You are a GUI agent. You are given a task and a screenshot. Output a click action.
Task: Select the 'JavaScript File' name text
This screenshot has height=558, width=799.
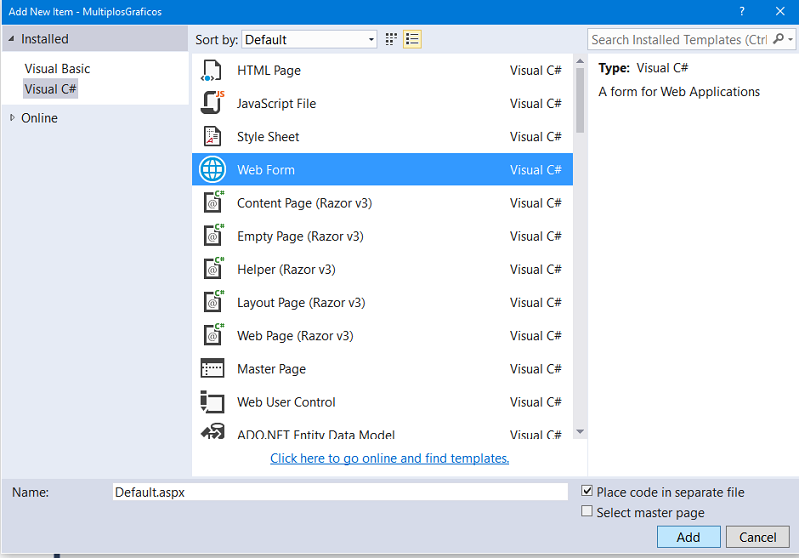click(276, 103)
